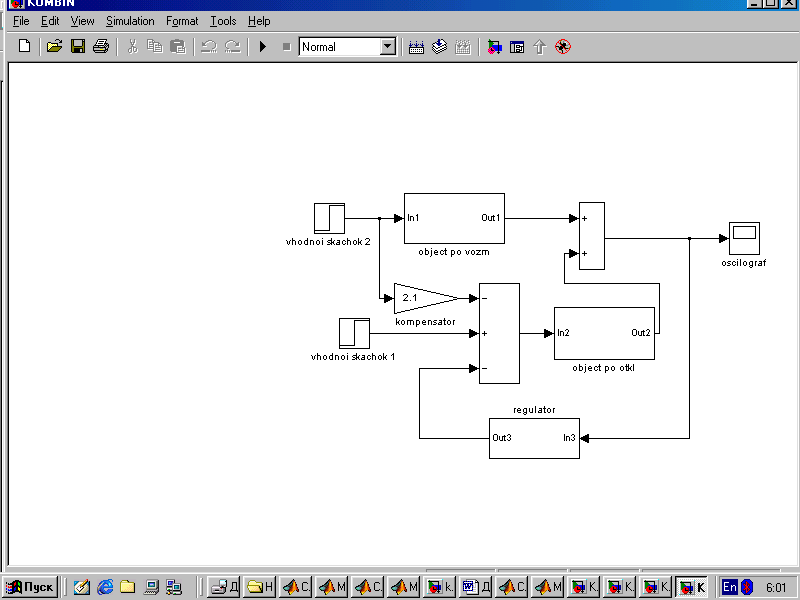800x600 pixels.
Task: Undo the last action
Action: click(x=209, y=46)
